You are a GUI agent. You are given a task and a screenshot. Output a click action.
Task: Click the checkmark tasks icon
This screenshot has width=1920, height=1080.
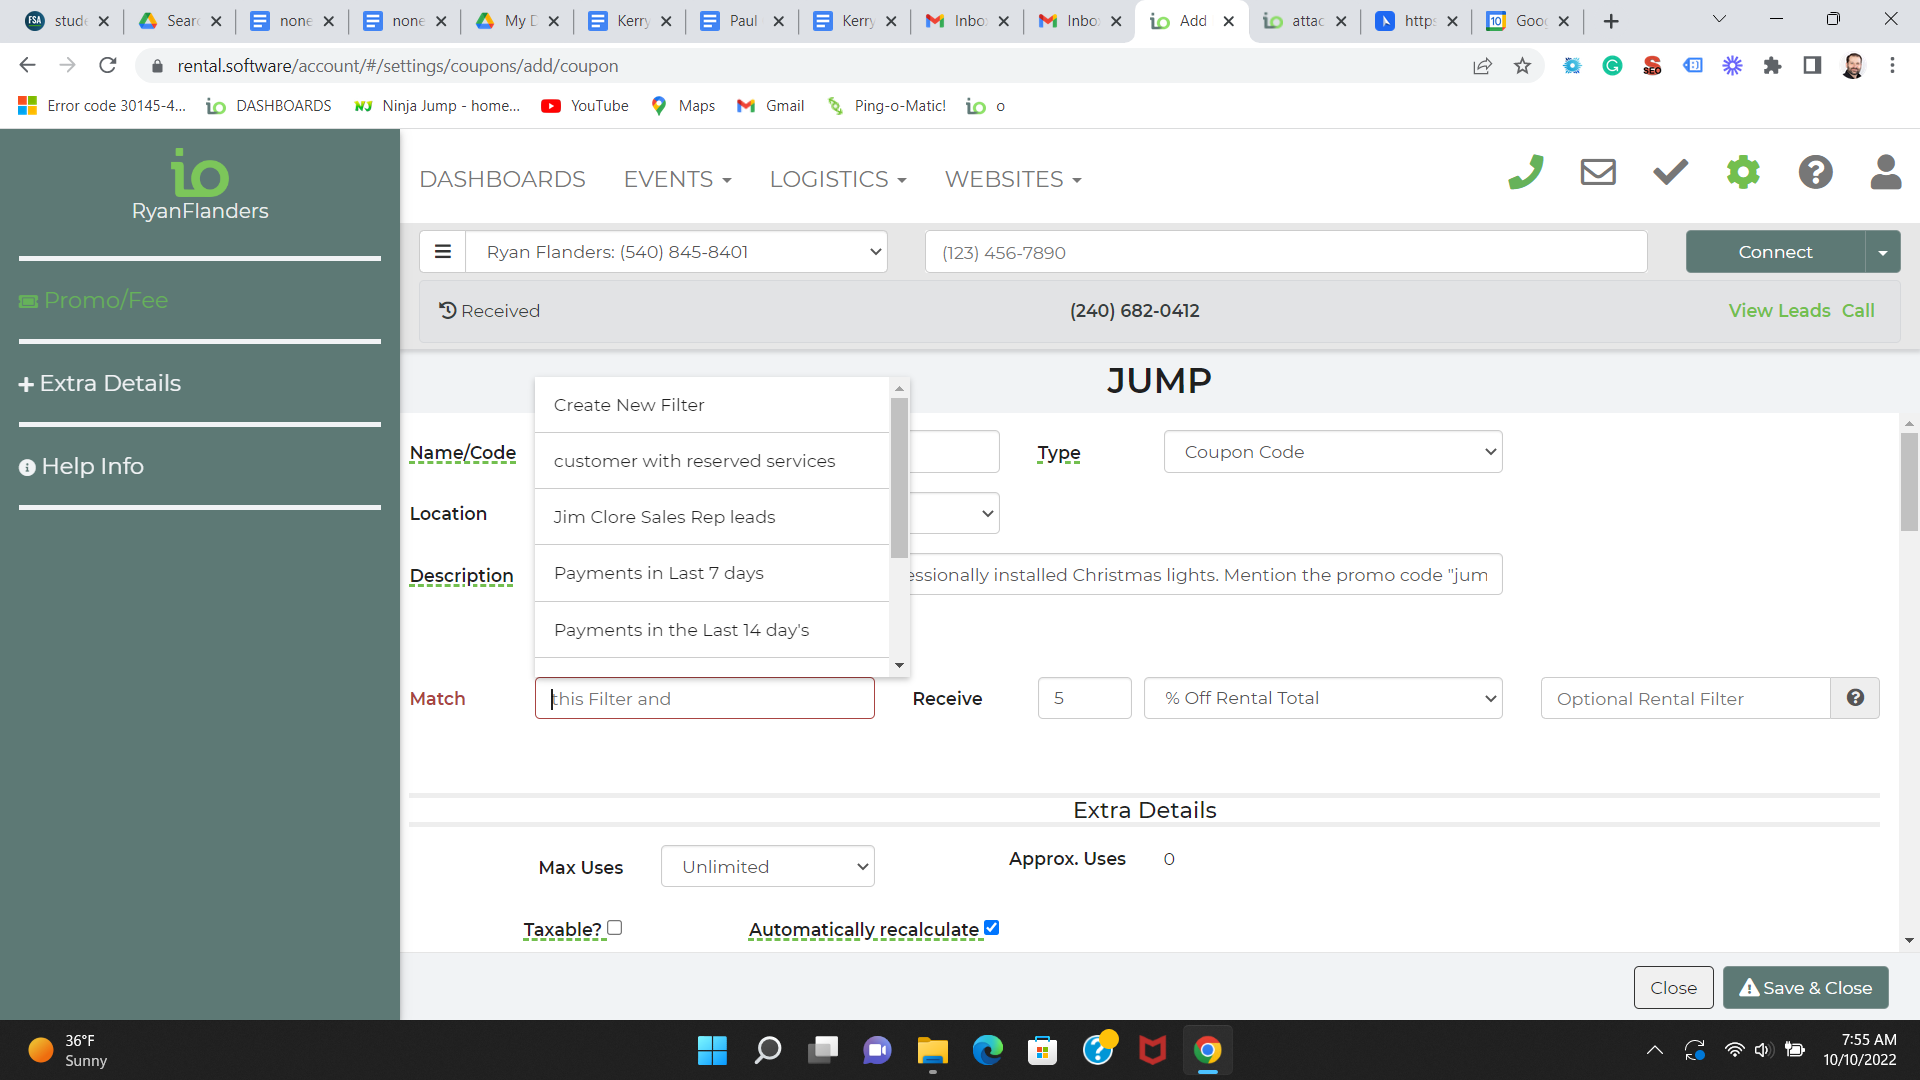tap(1670, 173)
